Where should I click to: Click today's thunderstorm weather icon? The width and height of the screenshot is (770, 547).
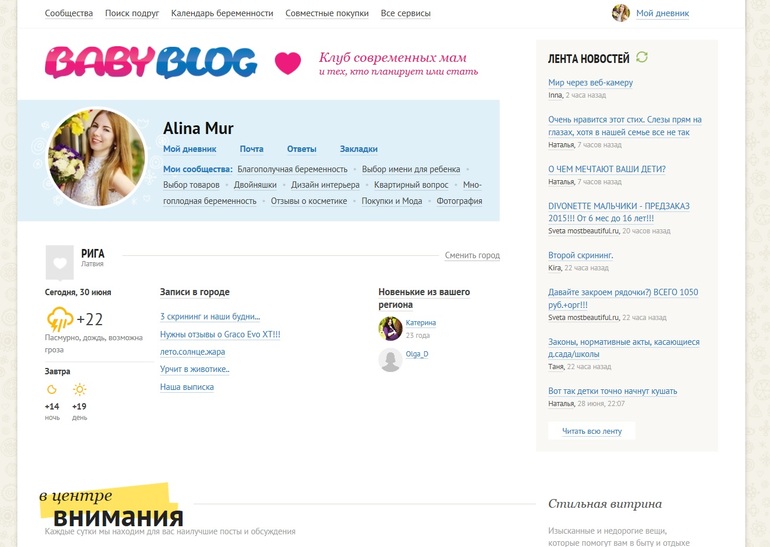(60, 319)
